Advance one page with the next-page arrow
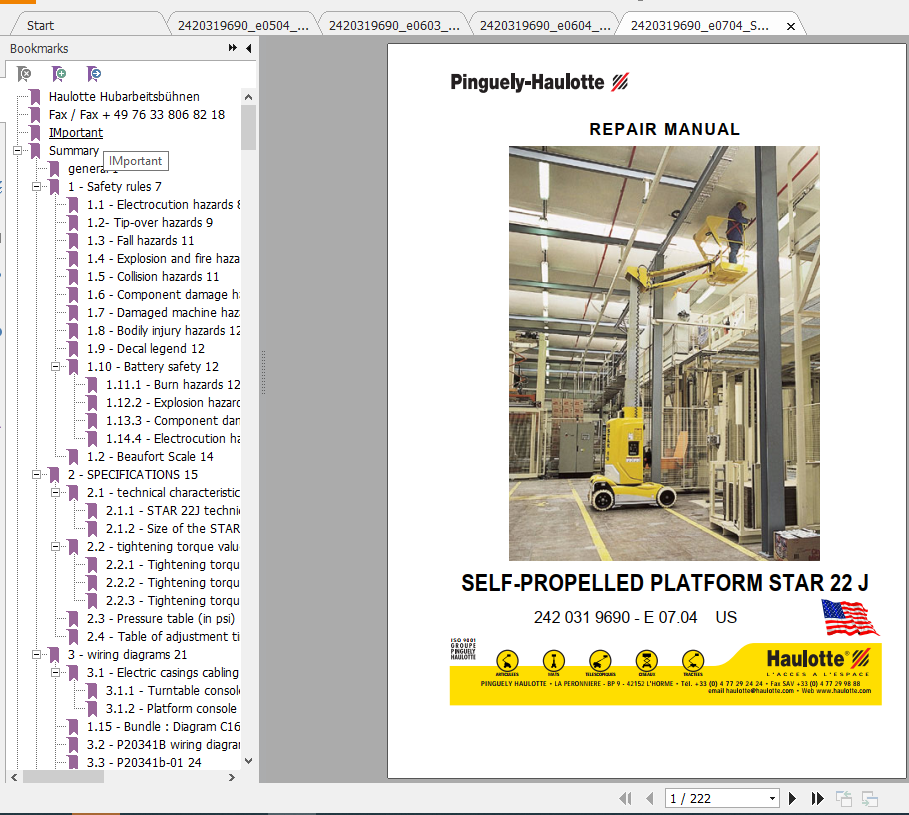 coord(792,798)
